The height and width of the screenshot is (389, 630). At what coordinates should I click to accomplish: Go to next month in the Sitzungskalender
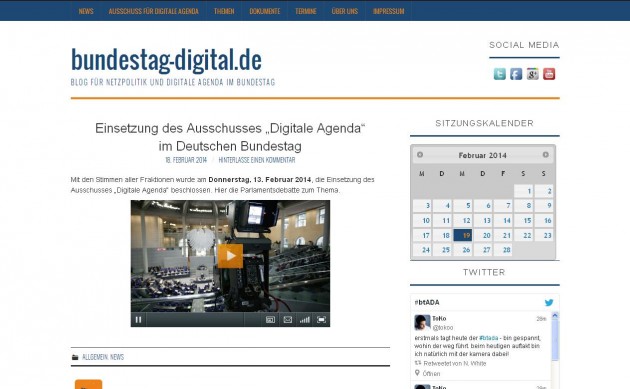click(546, 155)
